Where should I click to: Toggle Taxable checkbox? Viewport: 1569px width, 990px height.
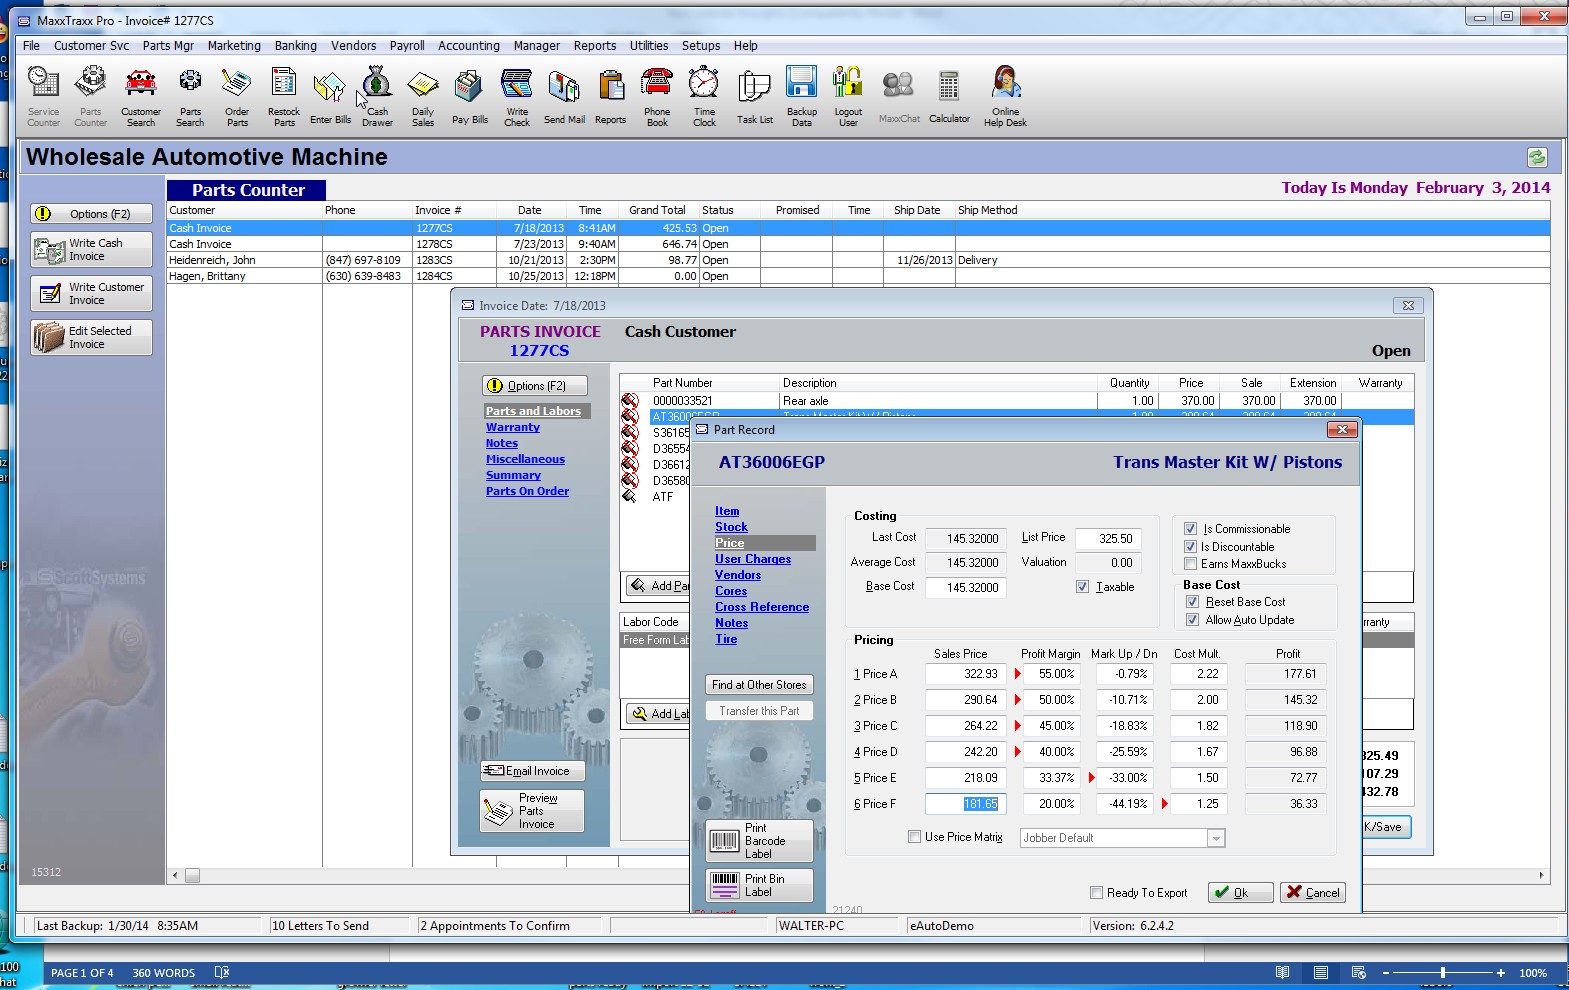point(1082,587)
